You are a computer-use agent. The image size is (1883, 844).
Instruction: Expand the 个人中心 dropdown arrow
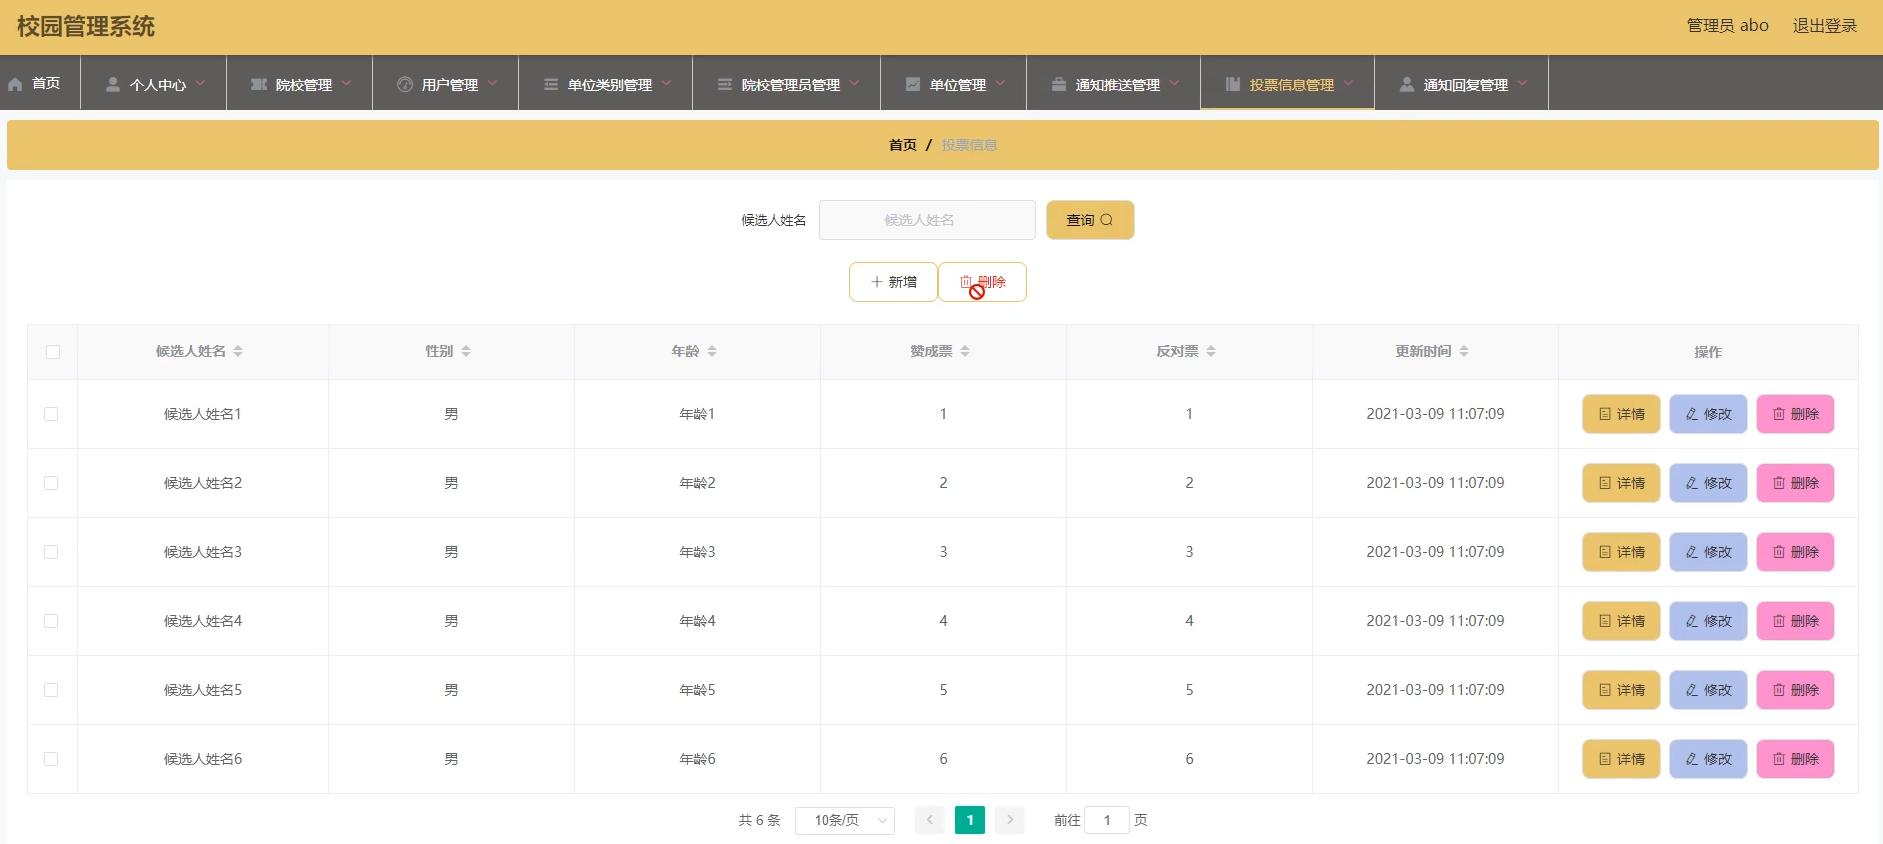click(x=200, y=83)
